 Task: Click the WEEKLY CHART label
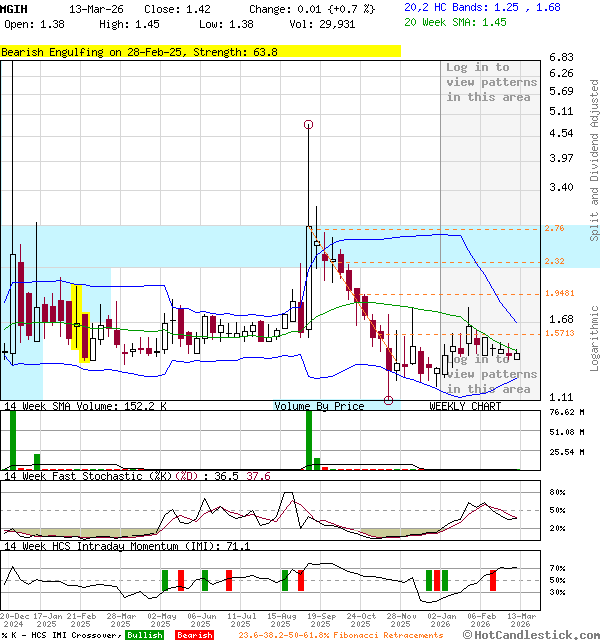pos(465,406)
